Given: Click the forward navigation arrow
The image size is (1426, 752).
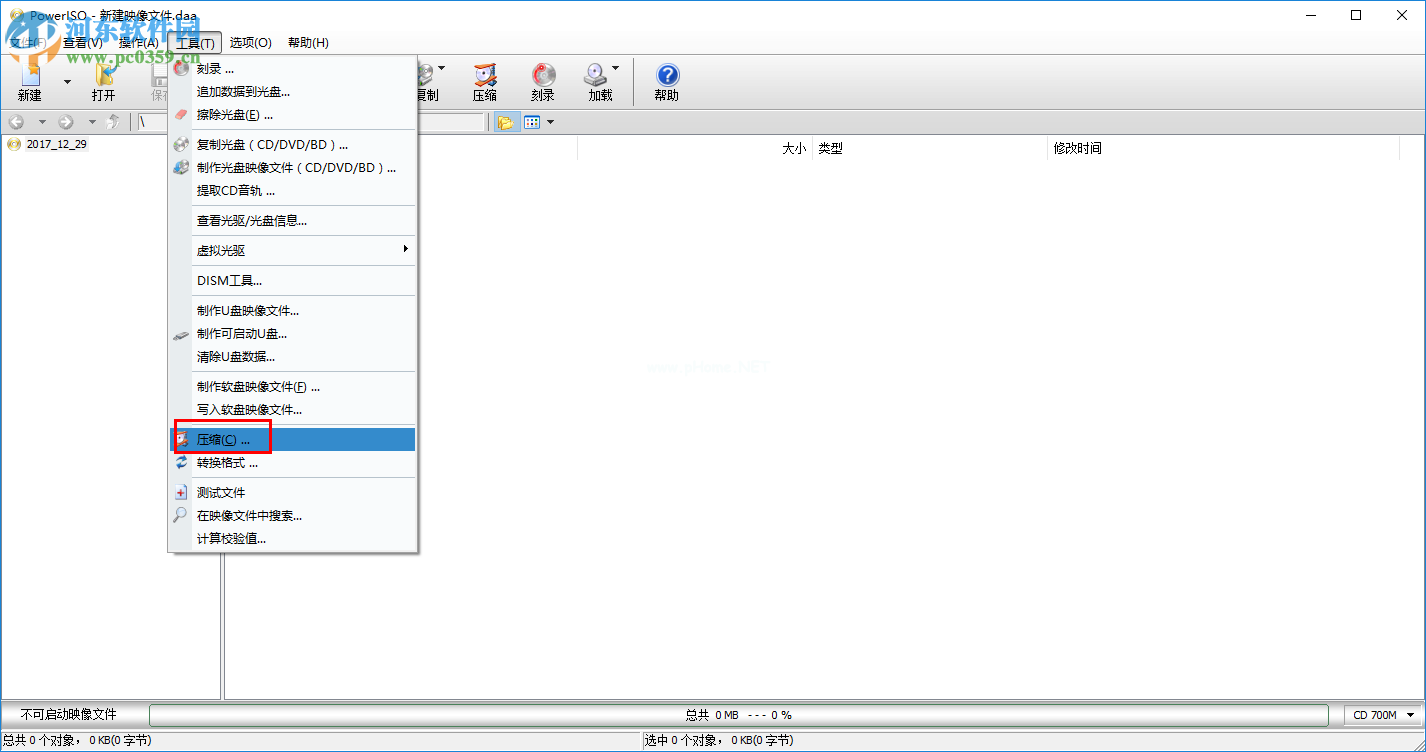Looking at the screenshot, I should pos(66,122).
